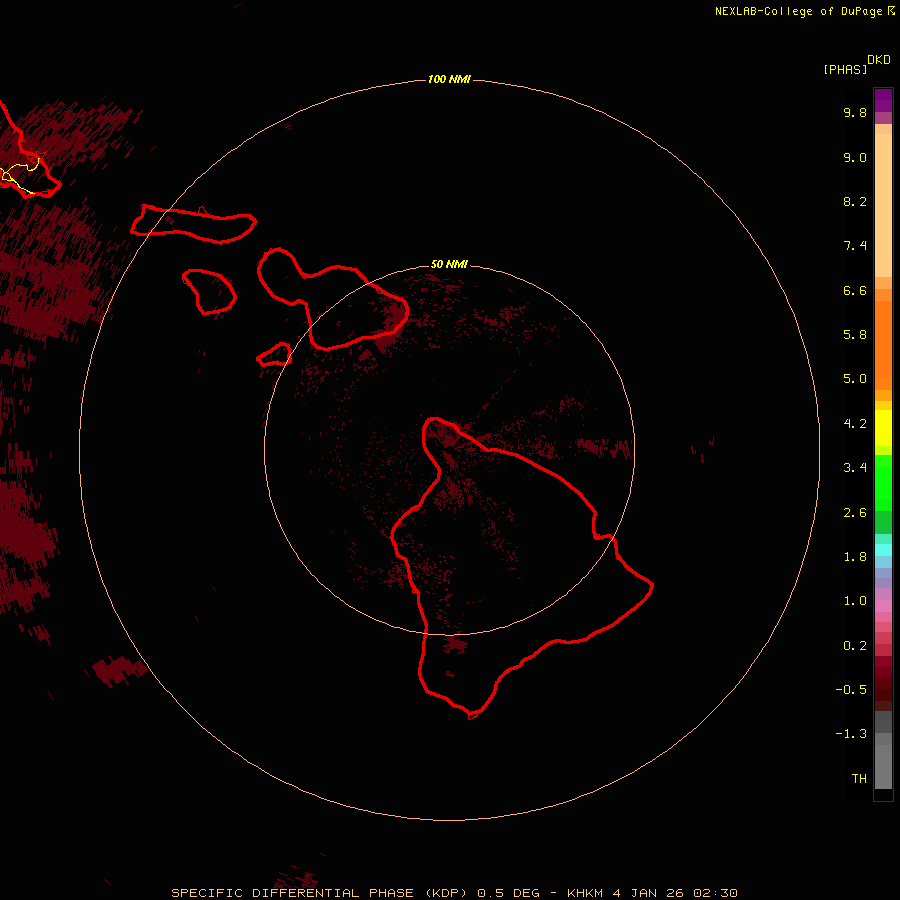Click inside the Lanai island outline
This screenshot has height=900, width=900.
click(x=210, y=292)
